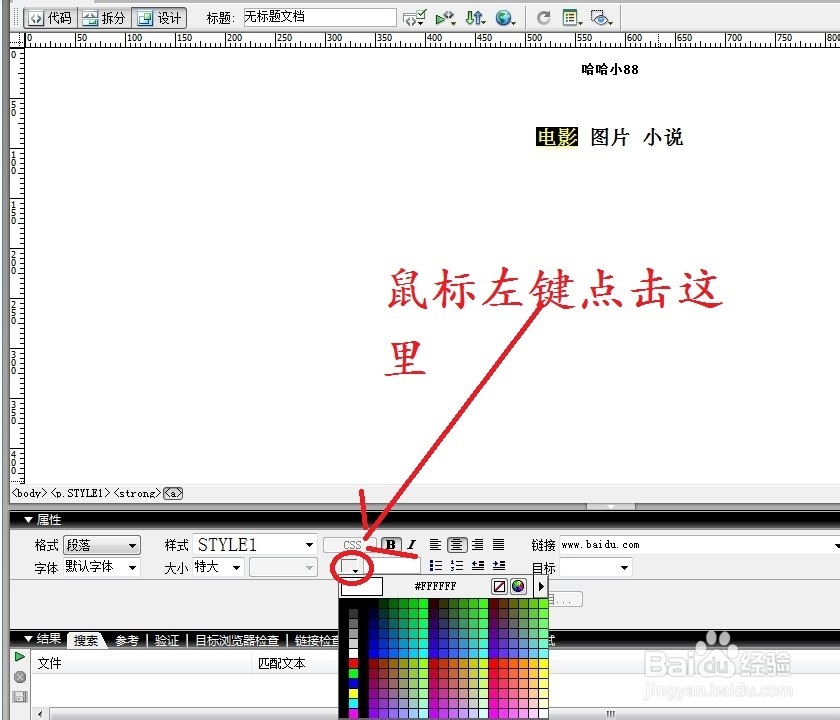
Task: Apply unordered list icon
Action: click(436, 566)
